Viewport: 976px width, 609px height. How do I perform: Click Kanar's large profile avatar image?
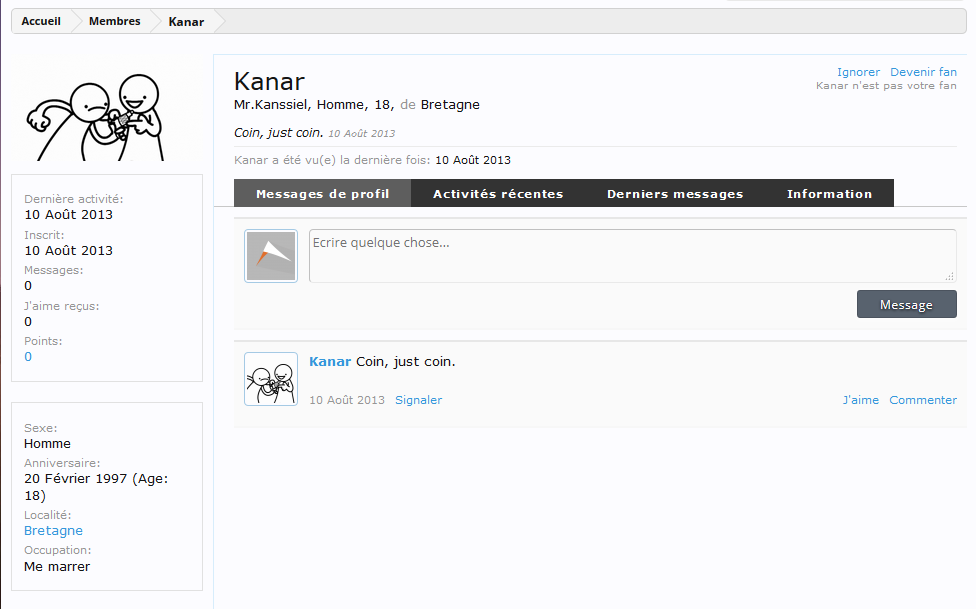(x=106, y=115)
